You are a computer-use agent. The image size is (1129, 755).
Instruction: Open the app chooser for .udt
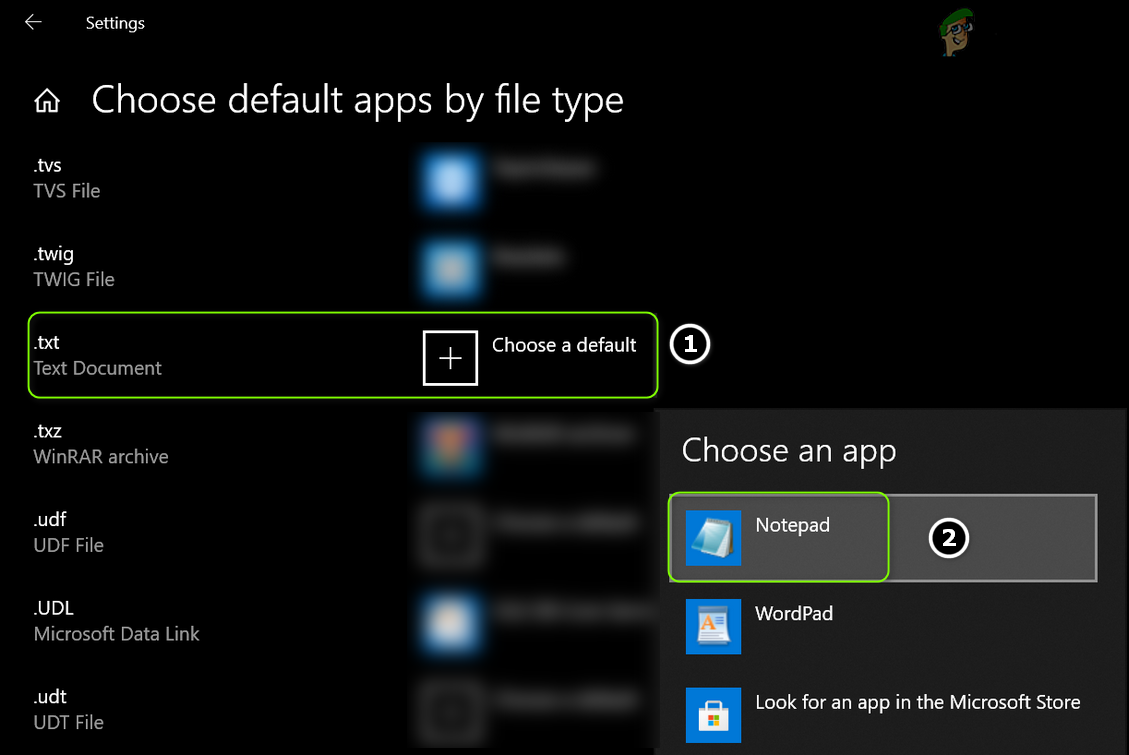(450, 710)
